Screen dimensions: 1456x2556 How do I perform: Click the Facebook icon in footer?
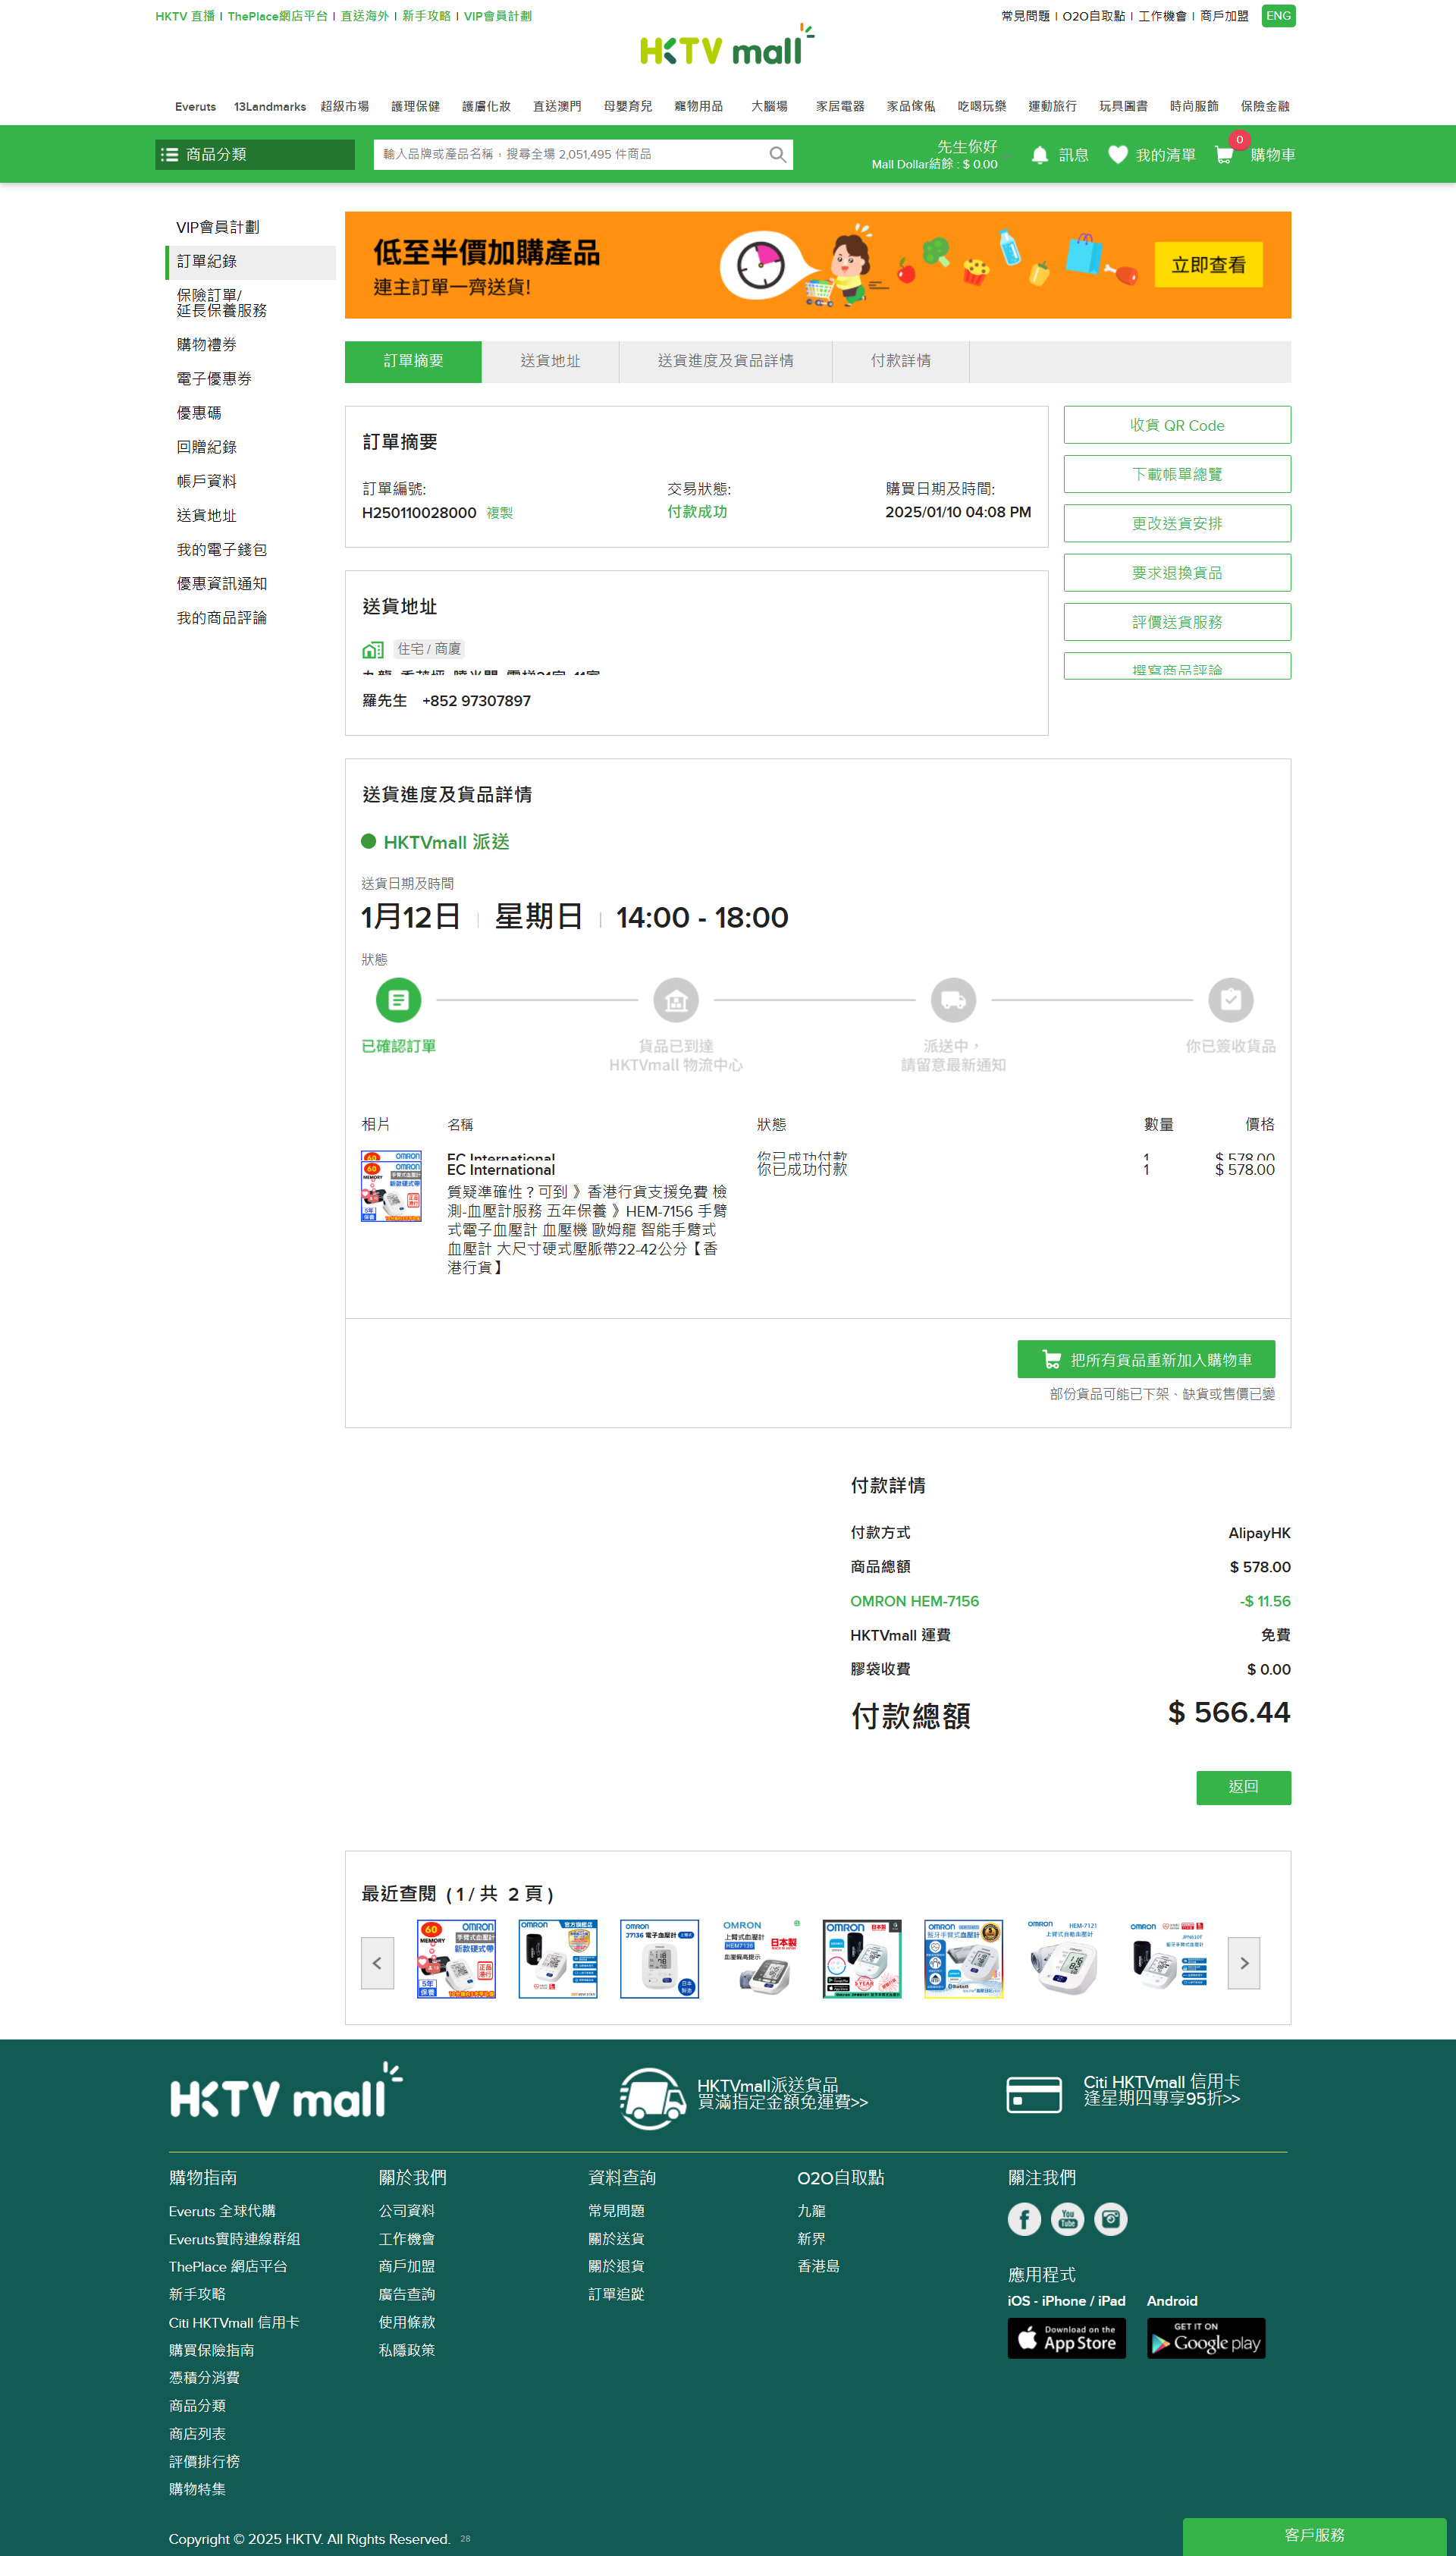click(1023, 2219)
